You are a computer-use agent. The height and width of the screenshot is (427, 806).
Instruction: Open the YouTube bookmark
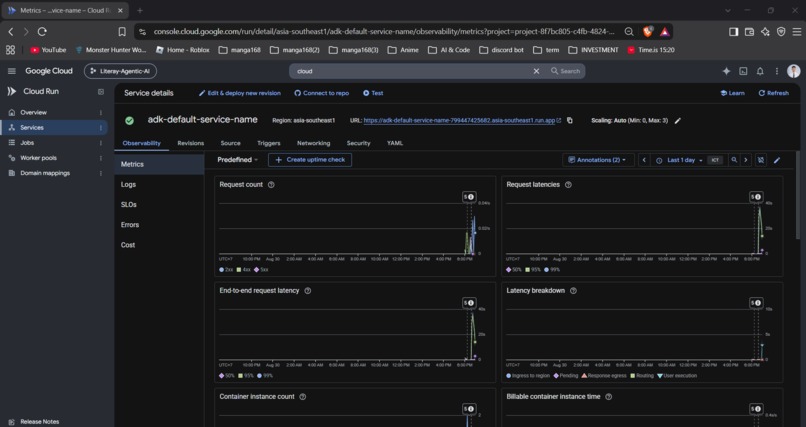(48, 50)
